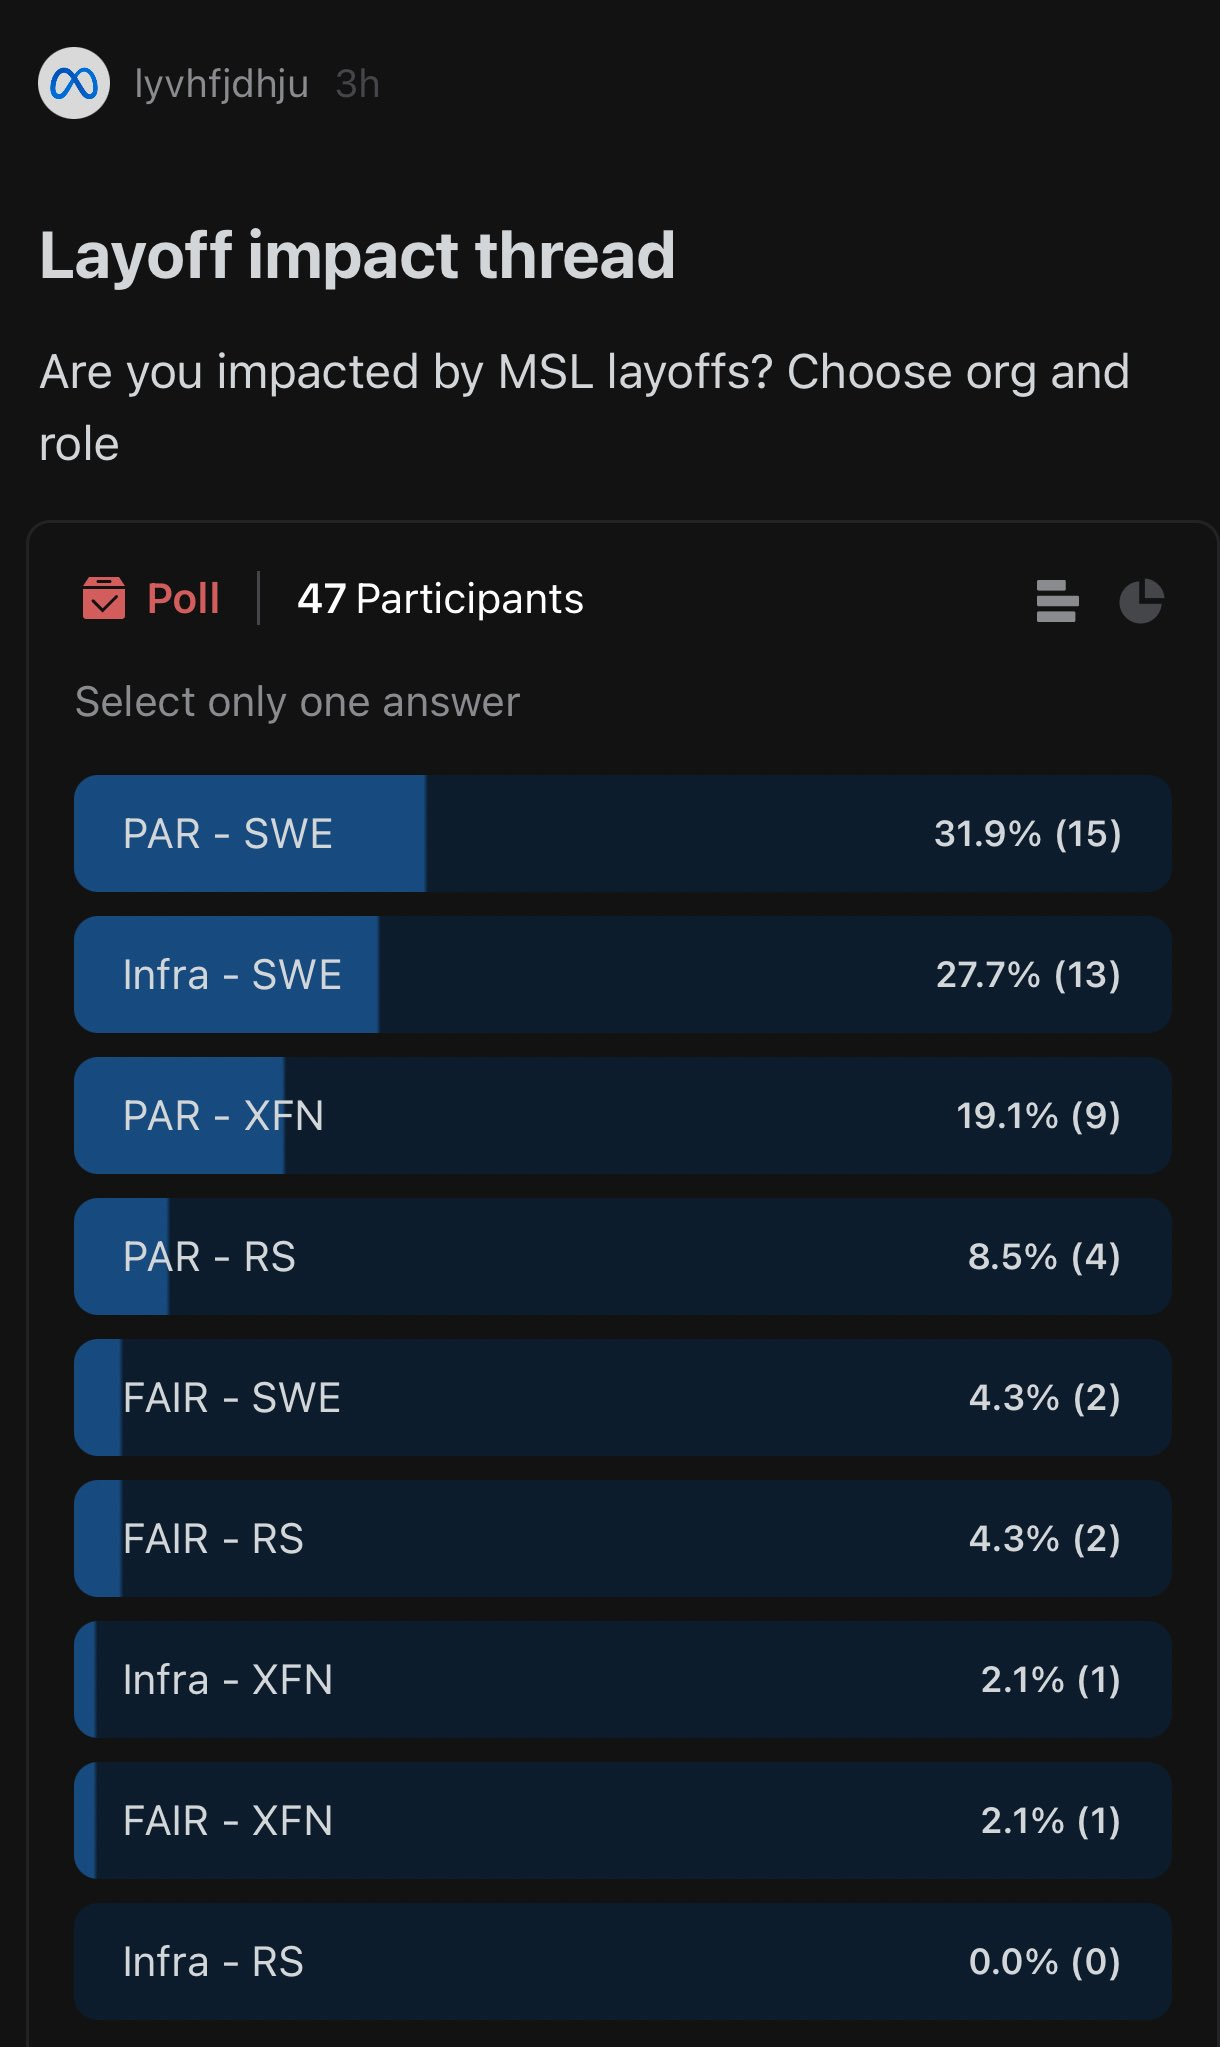
Task: Pick the FAIR - XFN option
Action: 622,1820
